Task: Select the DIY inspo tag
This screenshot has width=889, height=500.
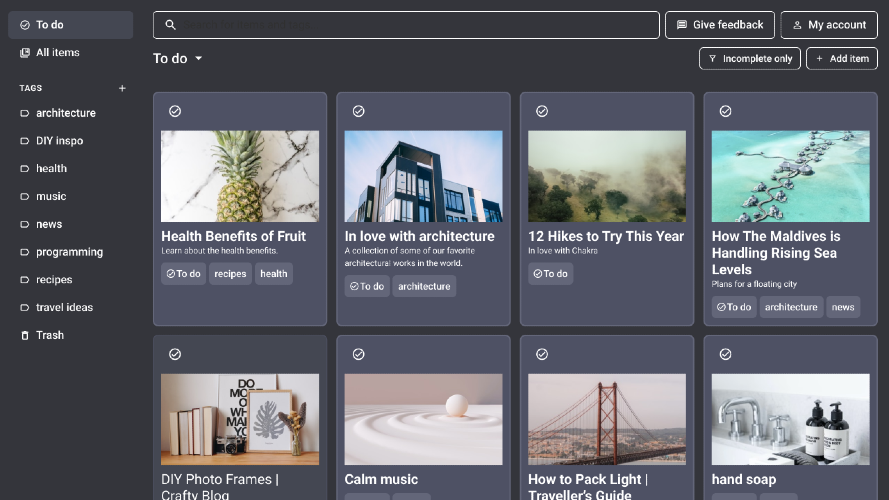Action: click(x=70, y=141)
